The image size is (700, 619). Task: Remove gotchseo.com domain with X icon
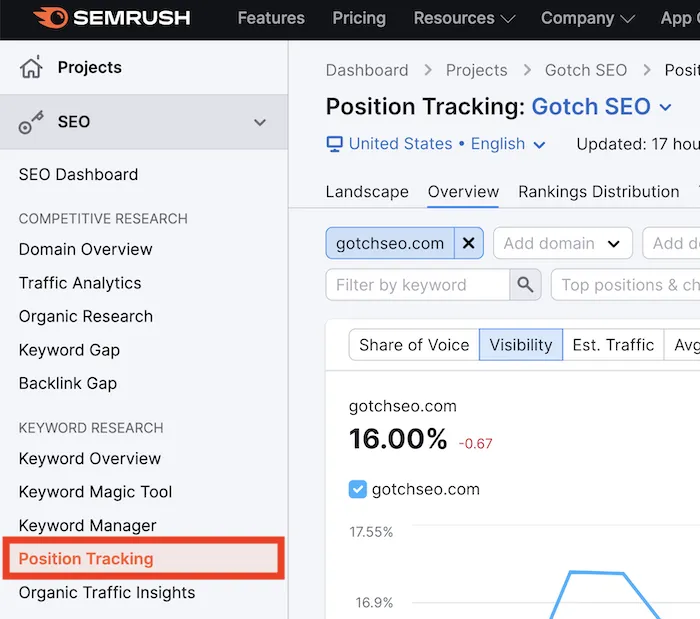point(469,243)
